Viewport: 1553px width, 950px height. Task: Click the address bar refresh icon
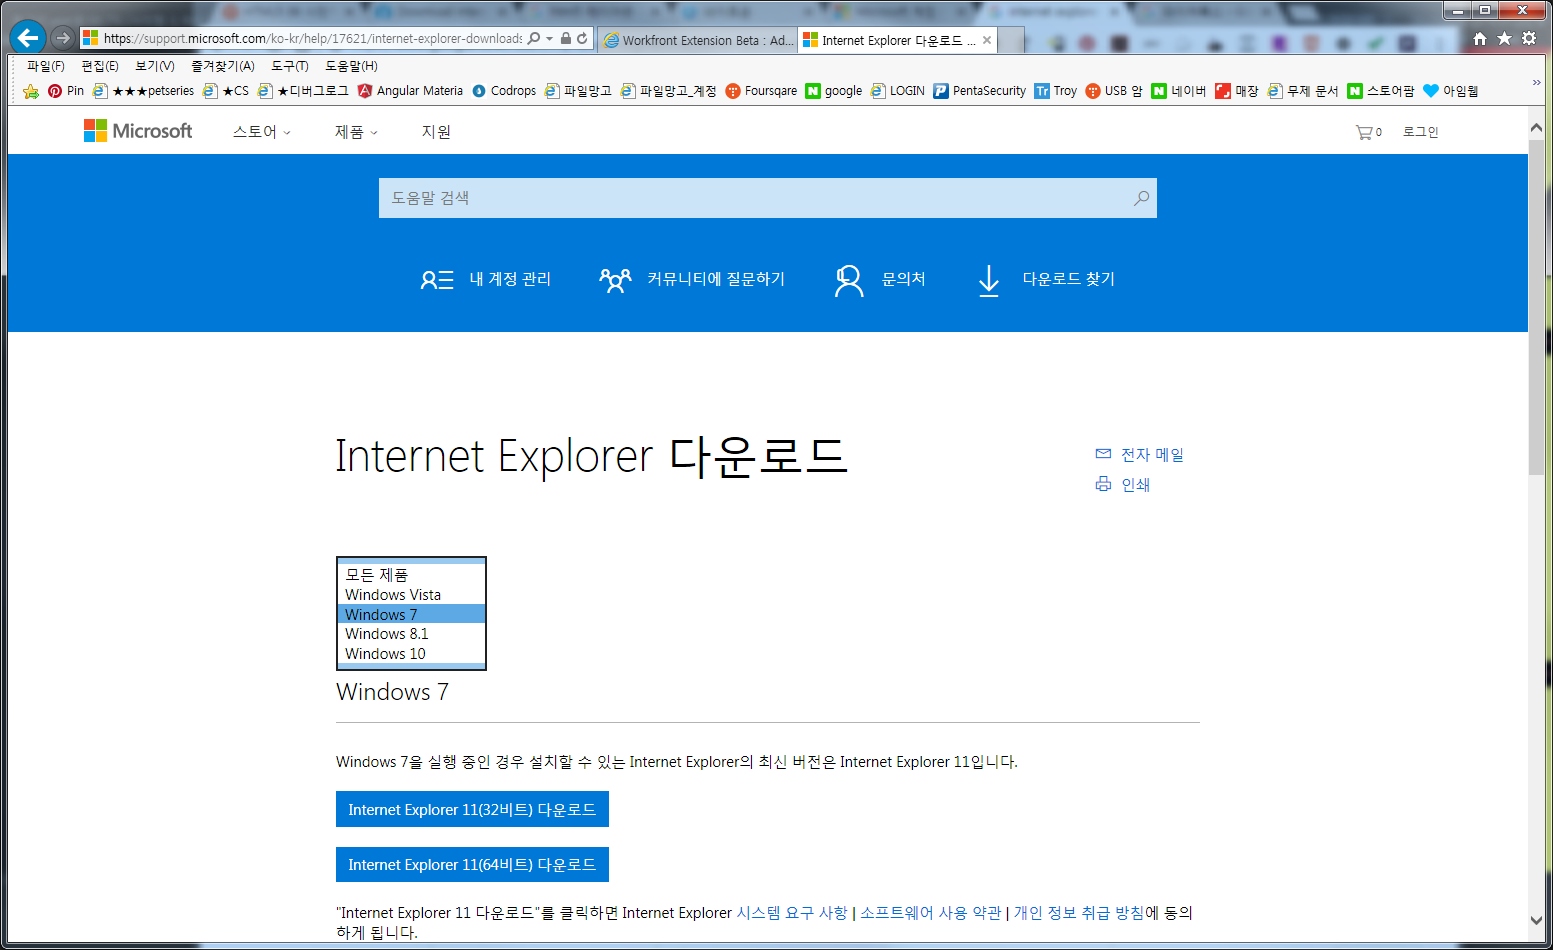click(582, 38)
